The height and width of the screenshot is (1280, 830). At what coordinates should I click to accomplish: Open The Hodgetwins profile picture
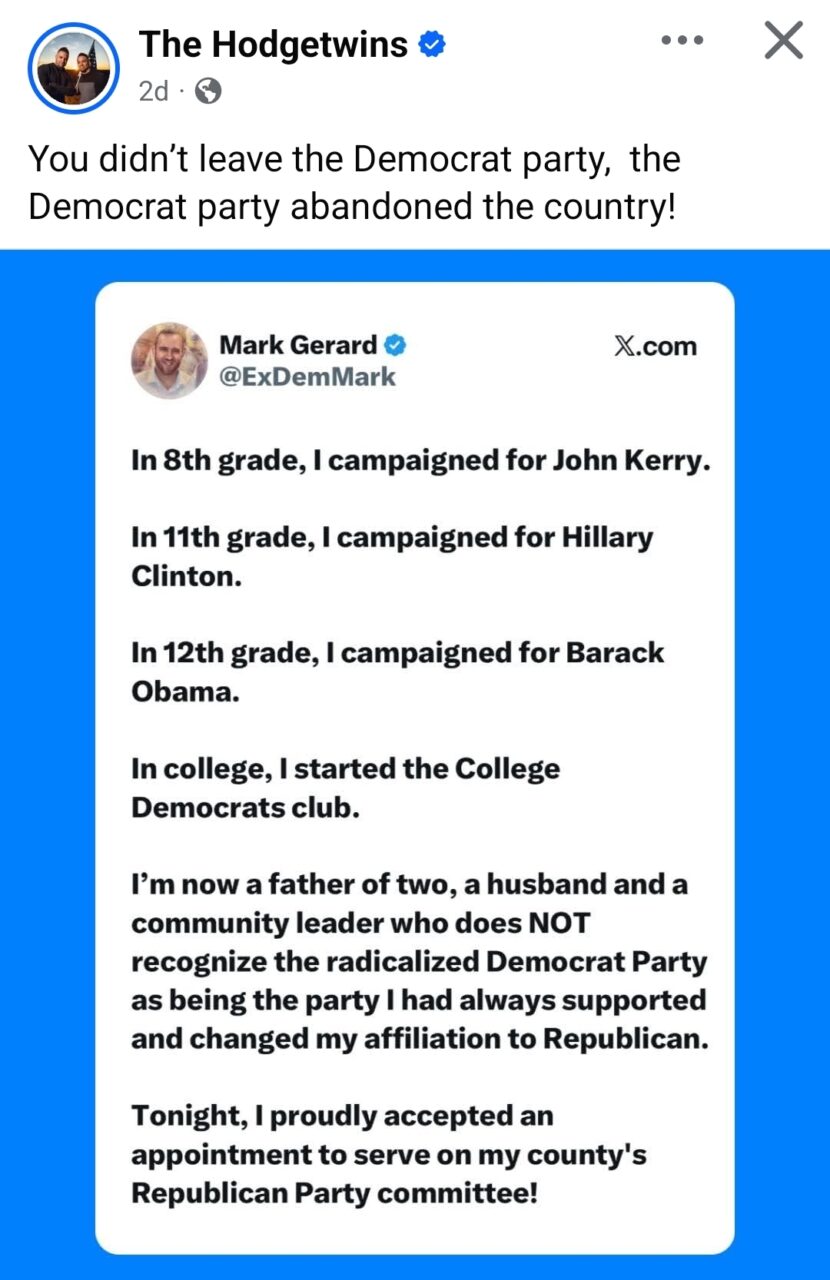[x=73, y=67]
